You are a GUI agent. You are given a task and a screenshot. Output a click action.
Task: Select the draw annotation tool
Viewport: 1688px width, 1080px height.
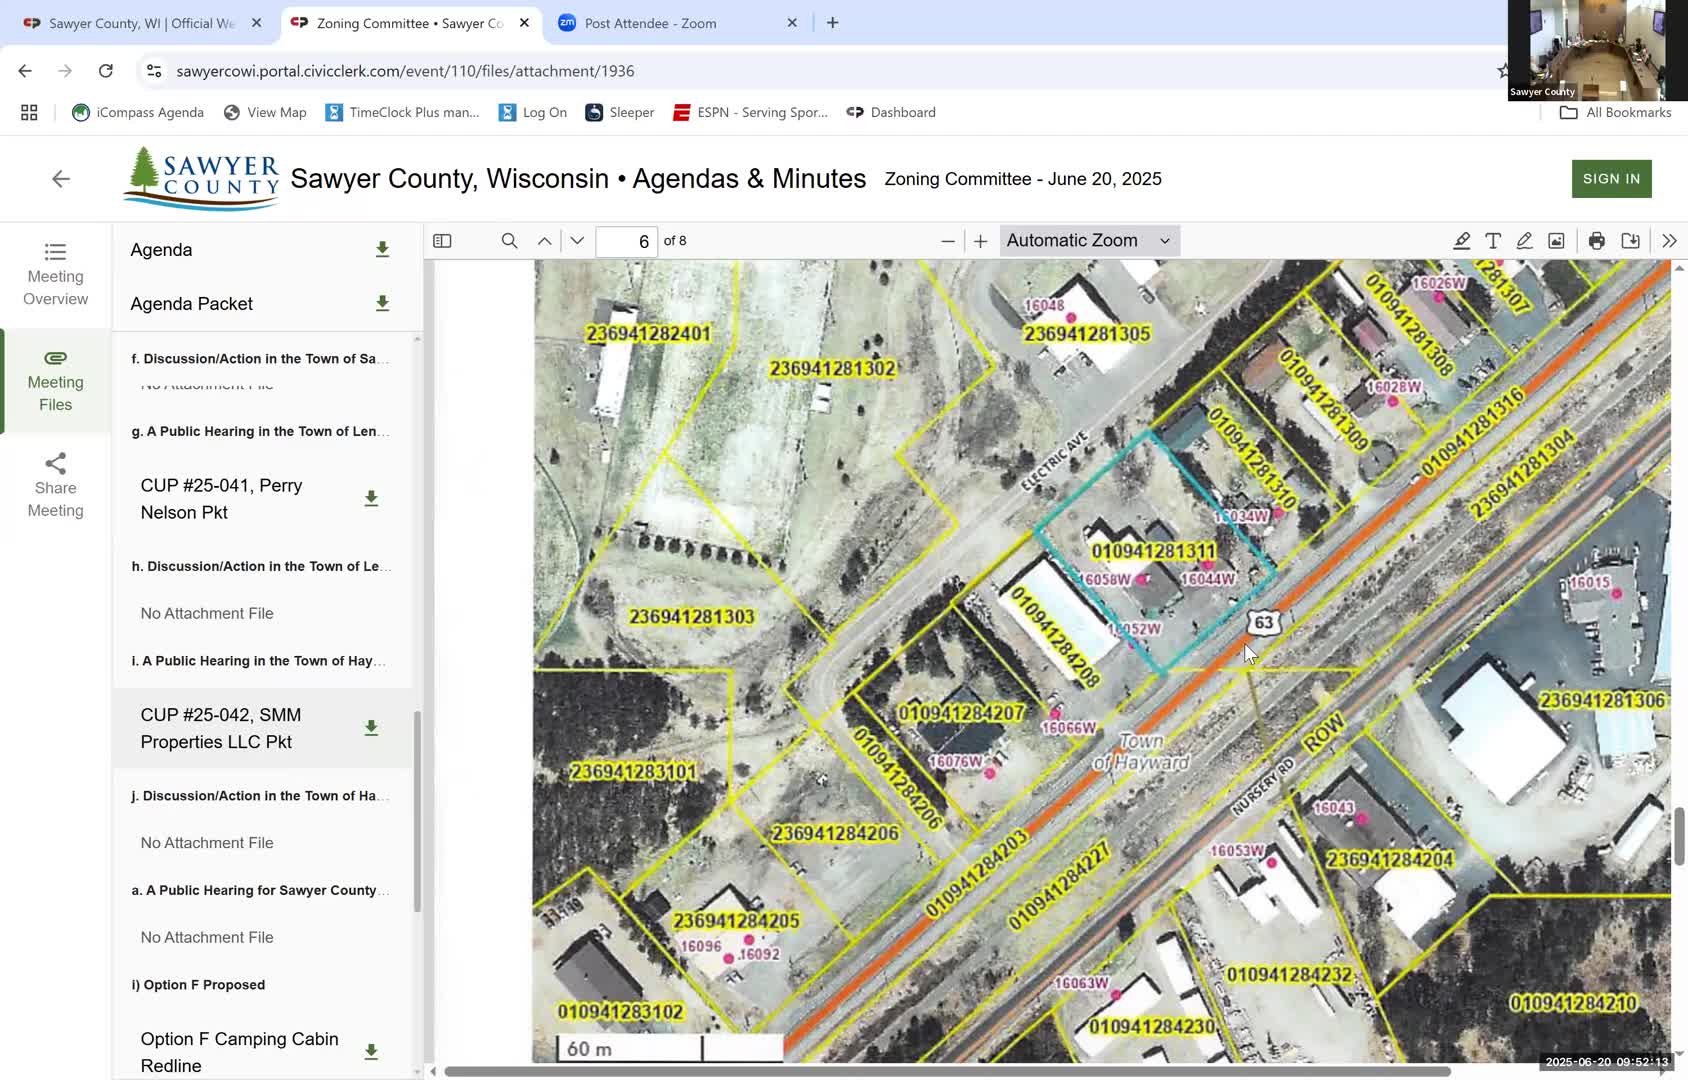1524,241
